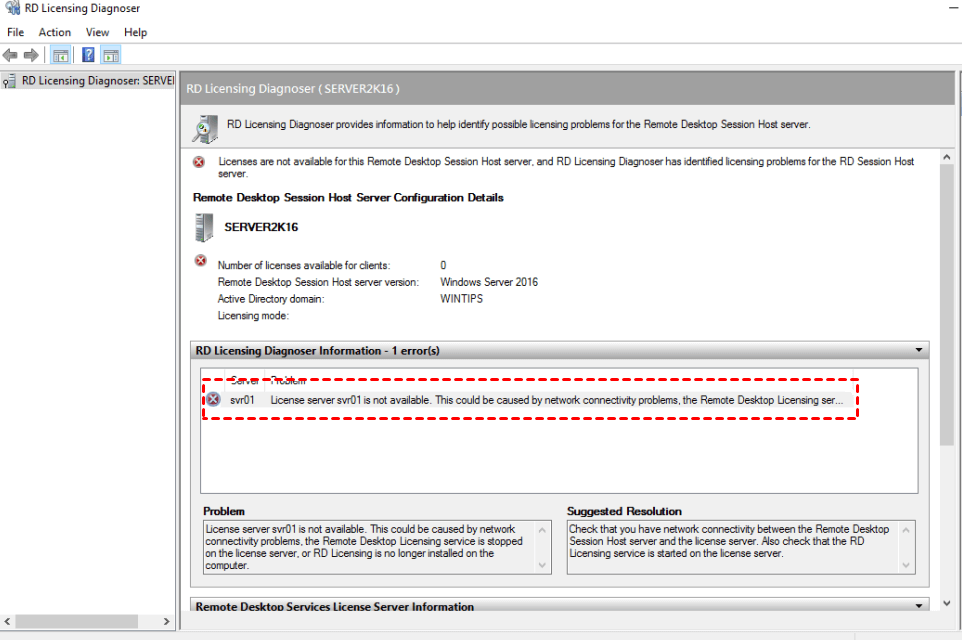
Task: Toggle the Show/Hide Console Tree icon
Action: [60, 55]
